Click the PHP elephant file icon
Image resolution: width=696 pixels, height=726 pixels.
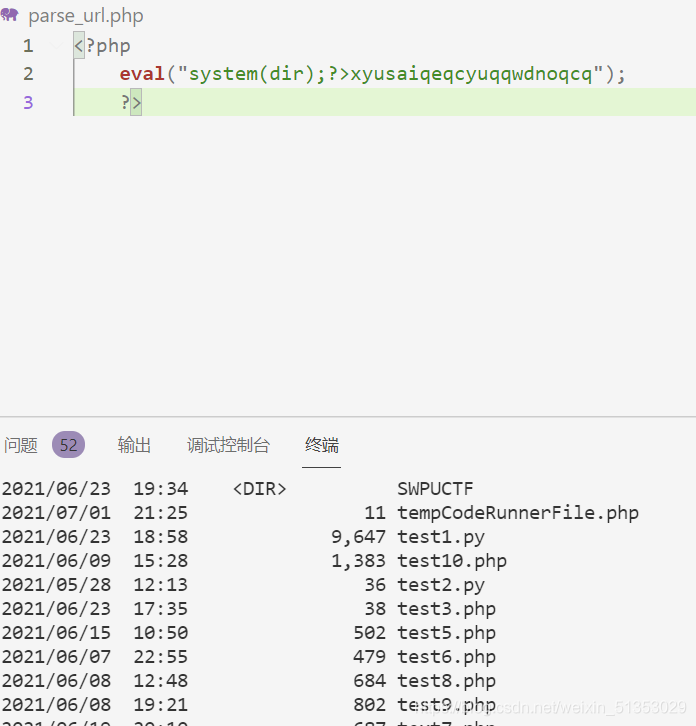click(11, 16)
